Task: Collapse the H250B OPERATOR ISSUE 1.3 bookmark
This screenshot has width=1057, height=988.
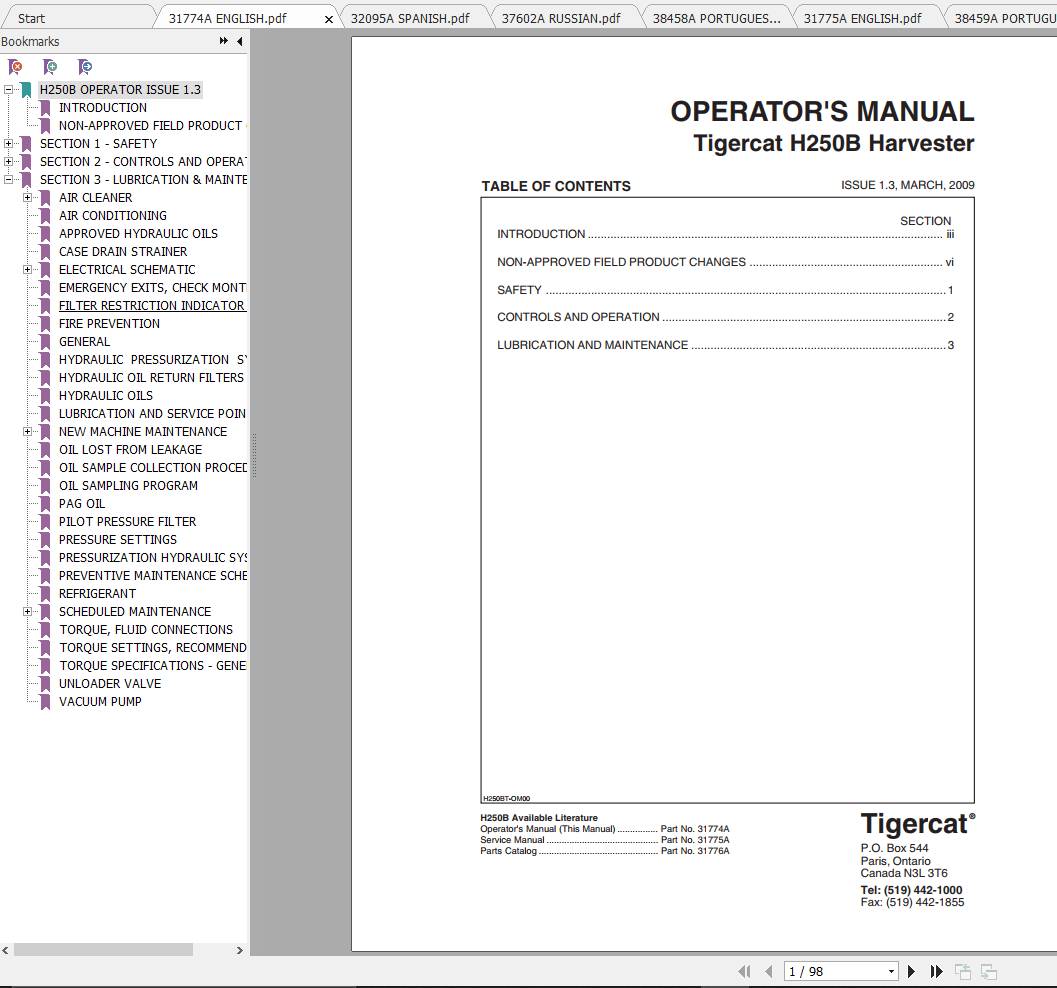Action: [x=8, y=89]
